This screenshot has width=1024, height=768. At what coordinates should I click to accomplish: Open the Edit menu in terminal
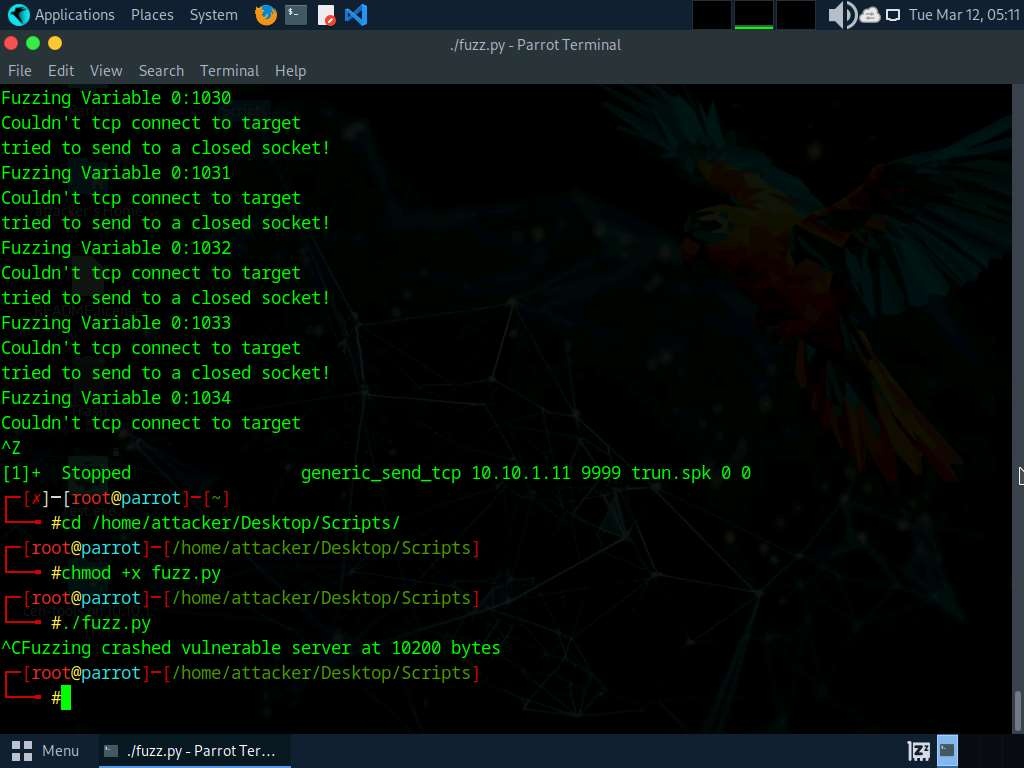coord(61,71)
